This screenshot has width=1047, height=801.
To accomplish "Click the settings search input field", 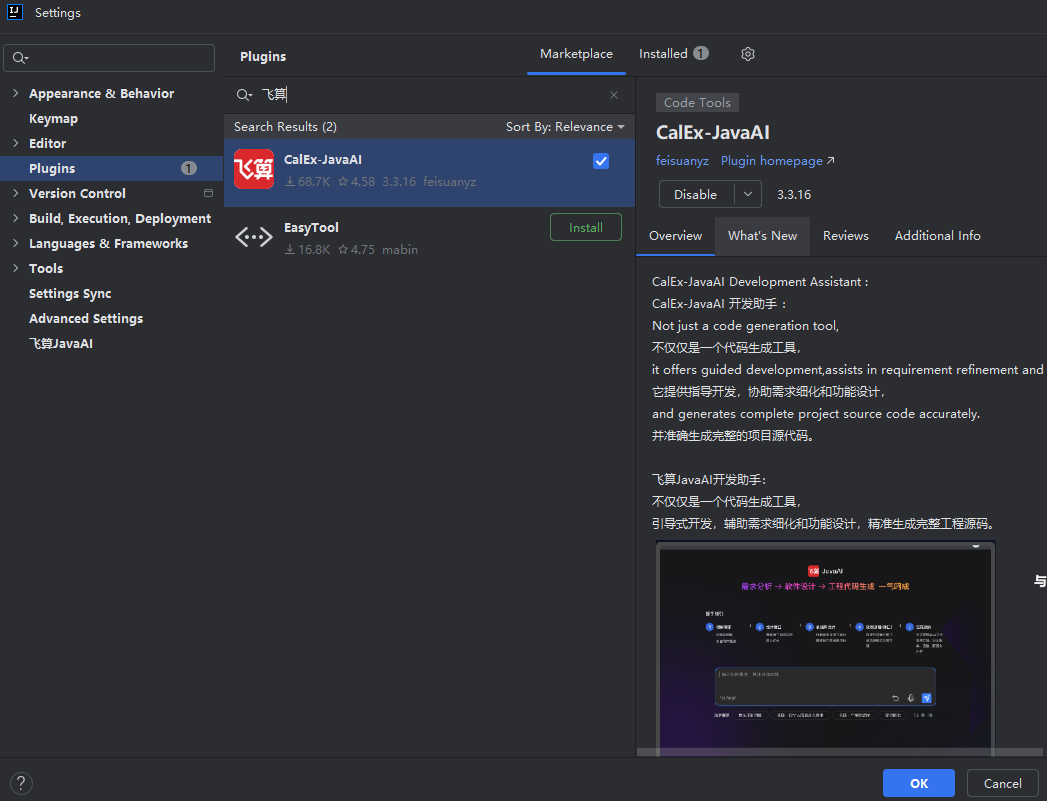I will (109, 58).
